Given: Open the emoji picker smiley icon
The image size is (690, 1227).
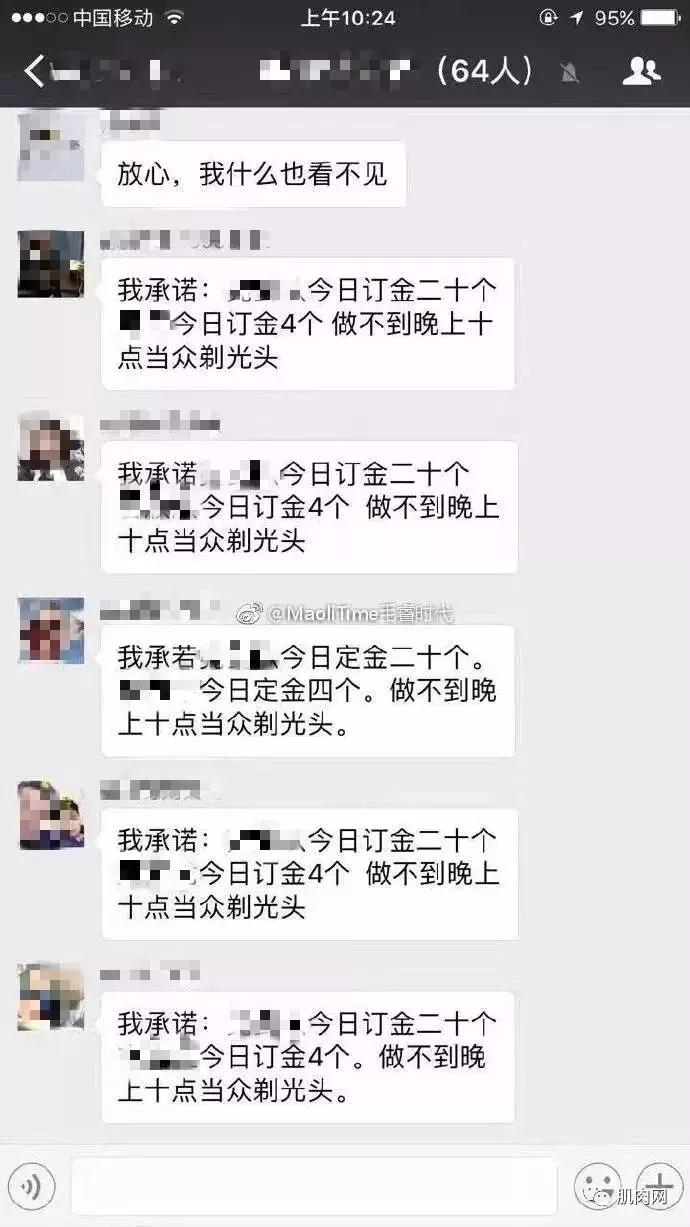Looking at the screenshot, I should point(596,1187).
